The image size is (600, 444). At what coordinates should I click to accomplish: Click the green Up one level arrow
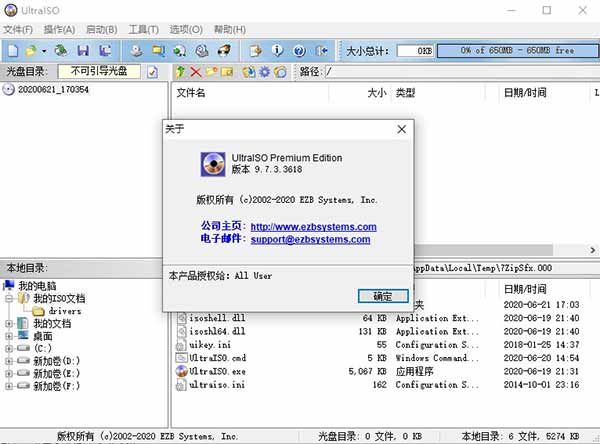pos(181,72)
